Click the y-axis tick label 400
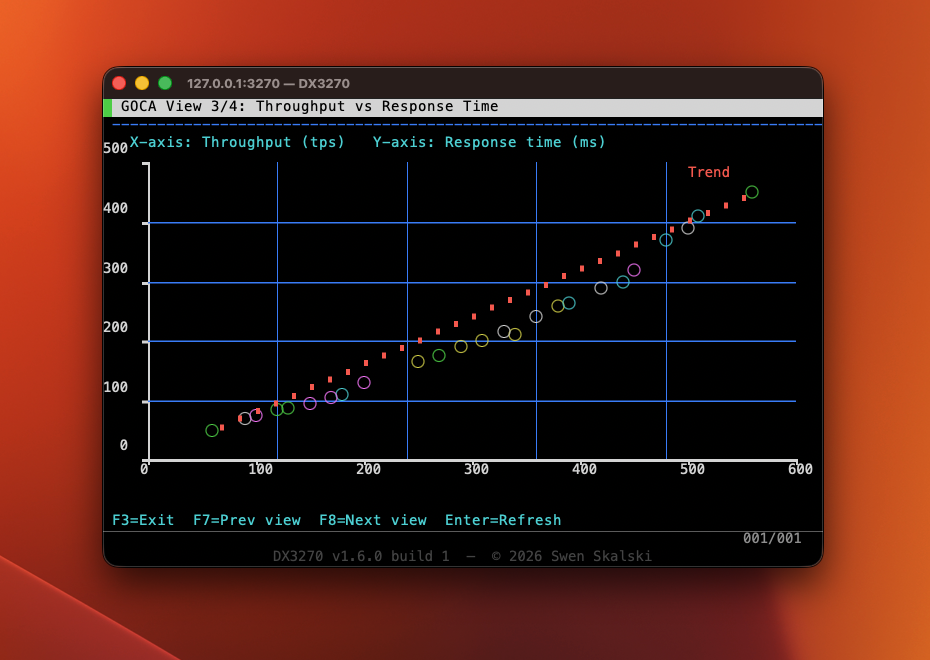 point(115,208)
